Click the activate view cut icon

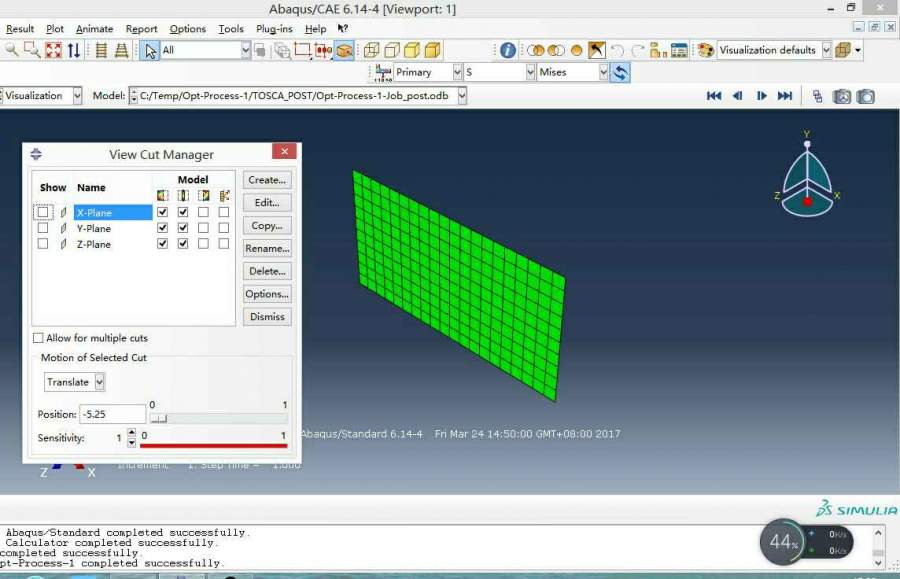pos(344,50)
